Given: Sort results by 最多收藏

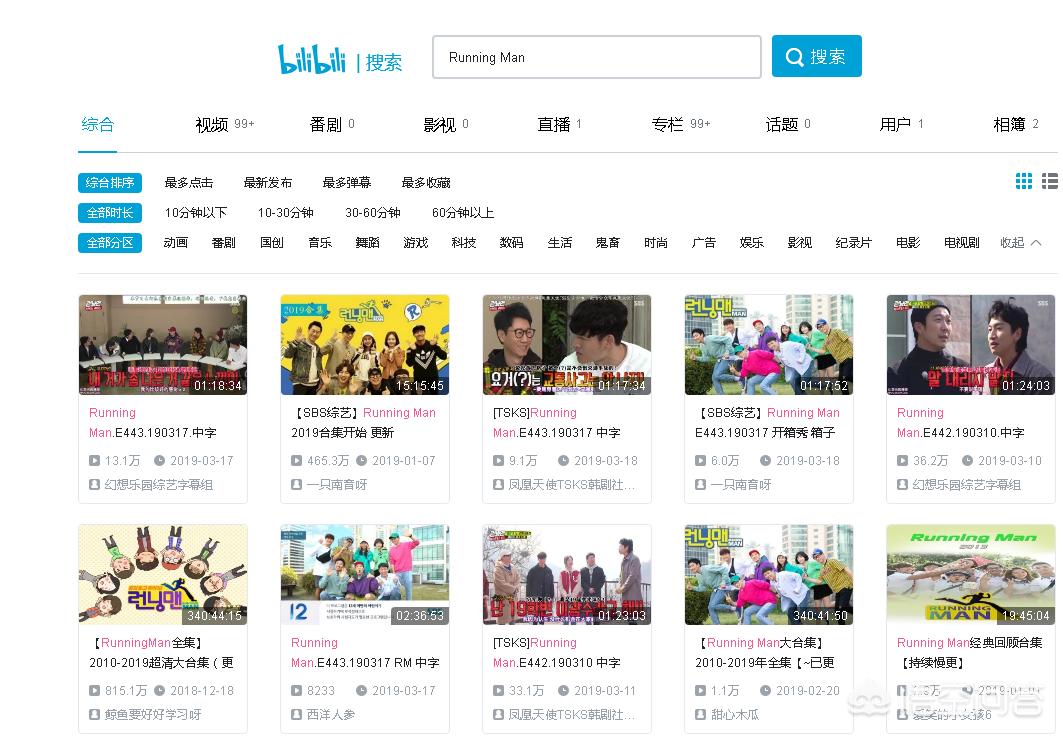Looking at the screenshot, I should (x=426, y=182).
